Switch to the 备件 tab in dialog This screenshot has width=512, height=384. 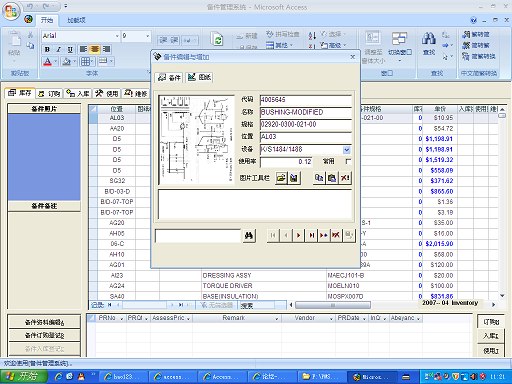pyautogui.click(x=169, y=78)
